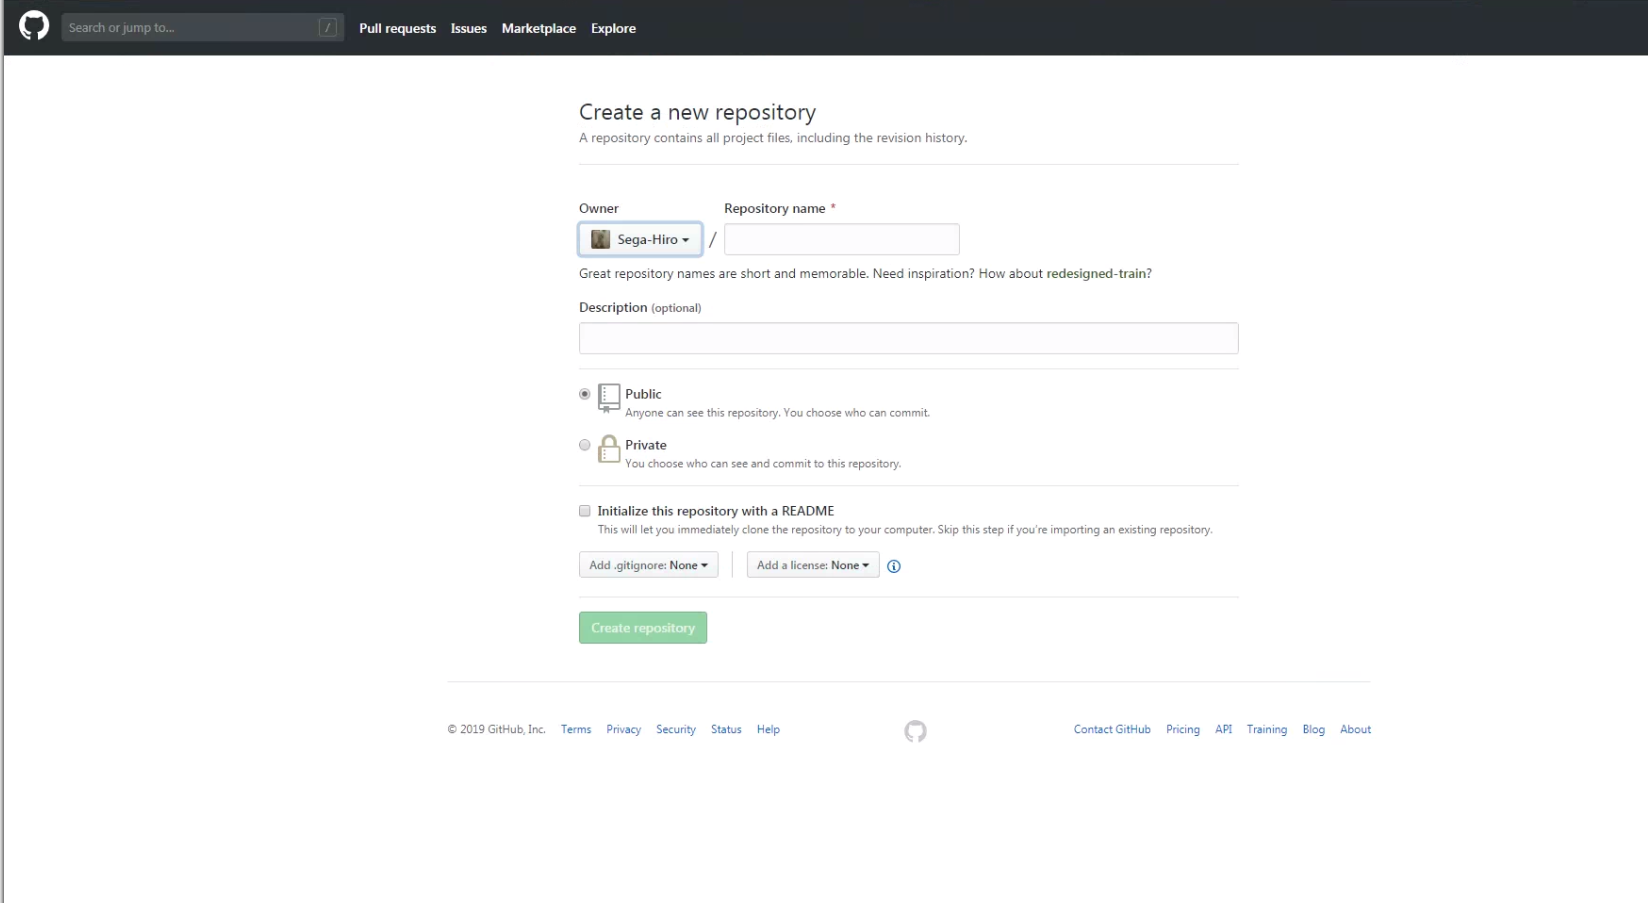Use the suggested name redesigned-train

1096,273
